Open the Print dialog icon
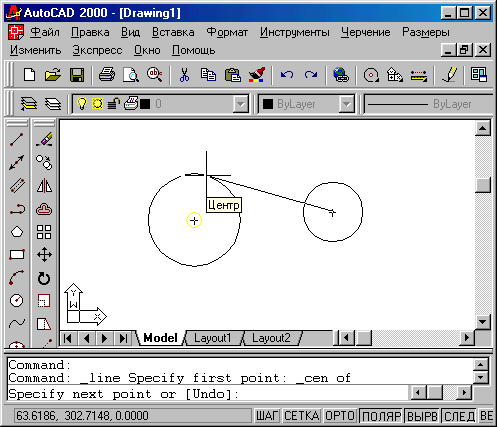The width and height of the screenshot is (497, 427). coord(107,75)
